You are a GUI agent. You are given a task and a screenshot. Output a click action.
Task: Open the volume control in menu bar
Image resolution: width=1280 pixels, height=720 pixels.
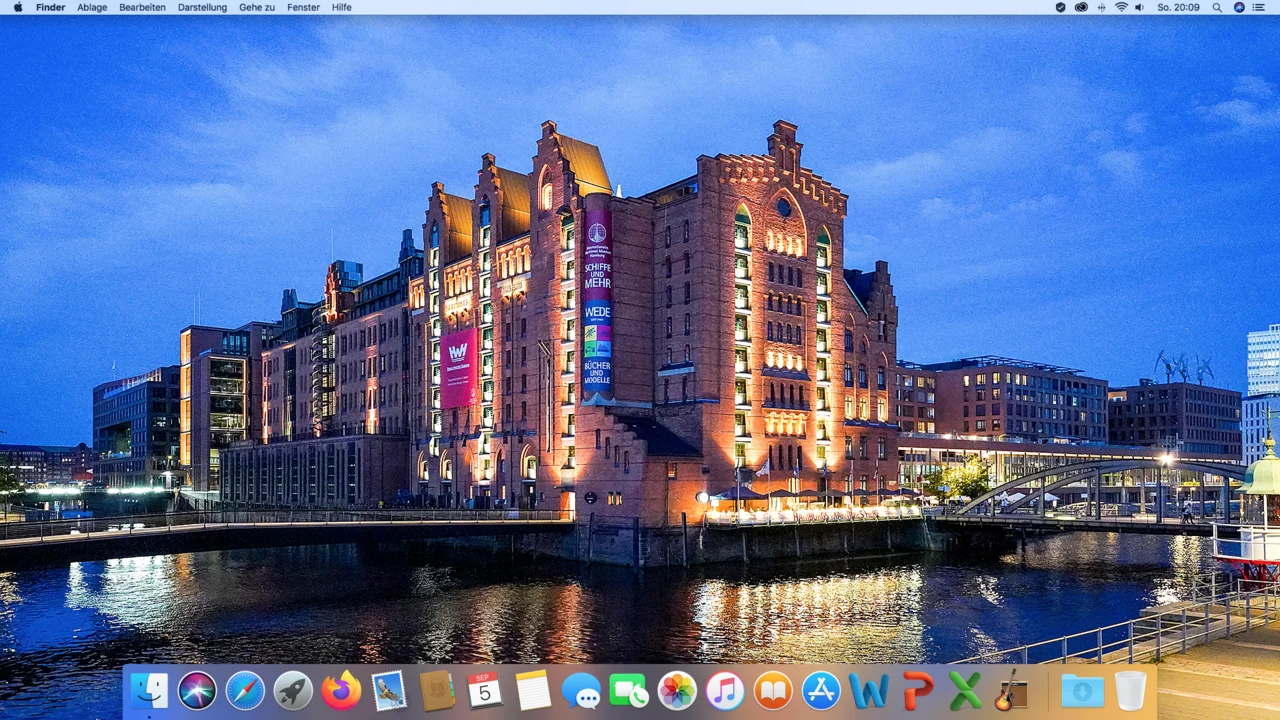coord(1139,7)
